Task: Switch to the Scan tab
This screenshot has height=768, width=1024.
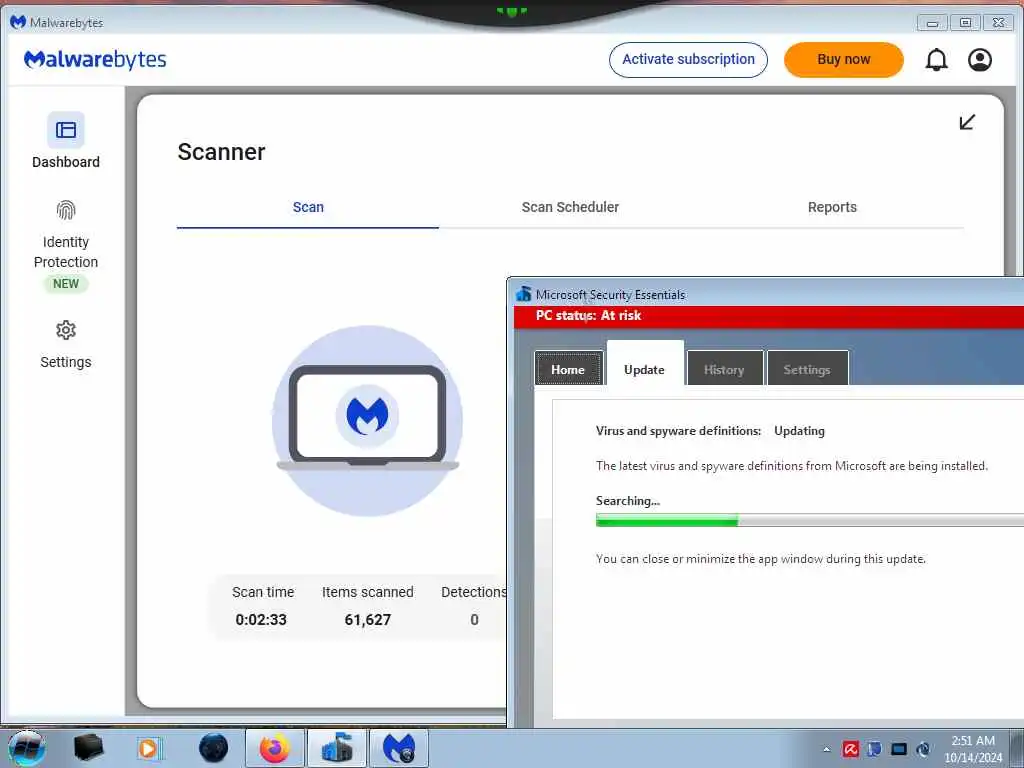Action: coord(308,207)
